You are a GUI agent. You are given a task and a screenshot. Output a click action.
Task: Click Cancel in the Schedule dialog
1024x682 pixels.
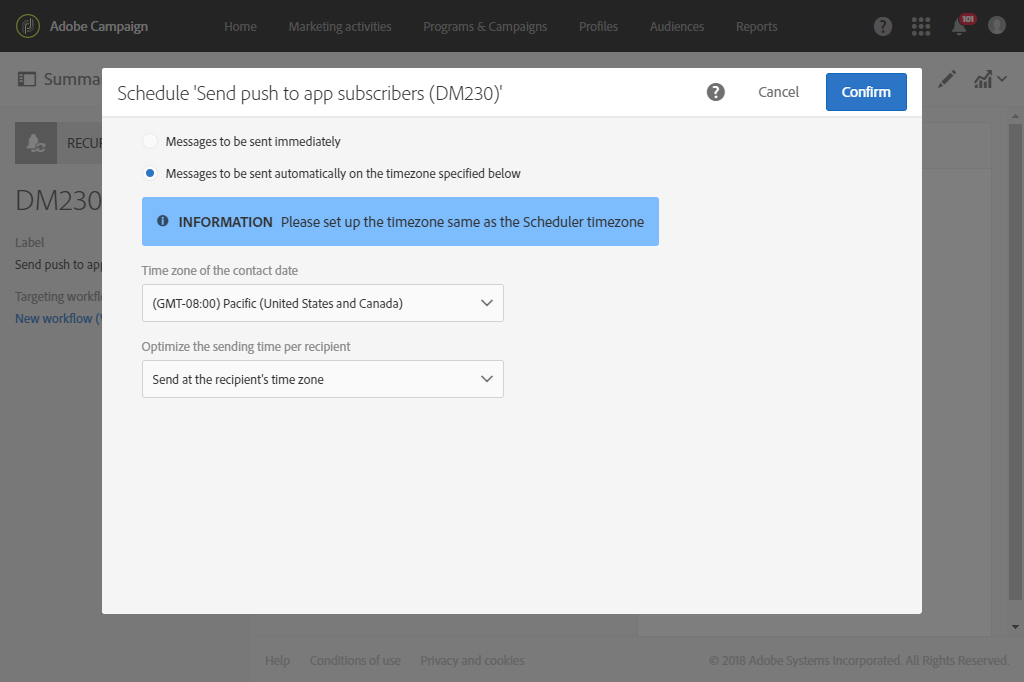tap(778, 92)
